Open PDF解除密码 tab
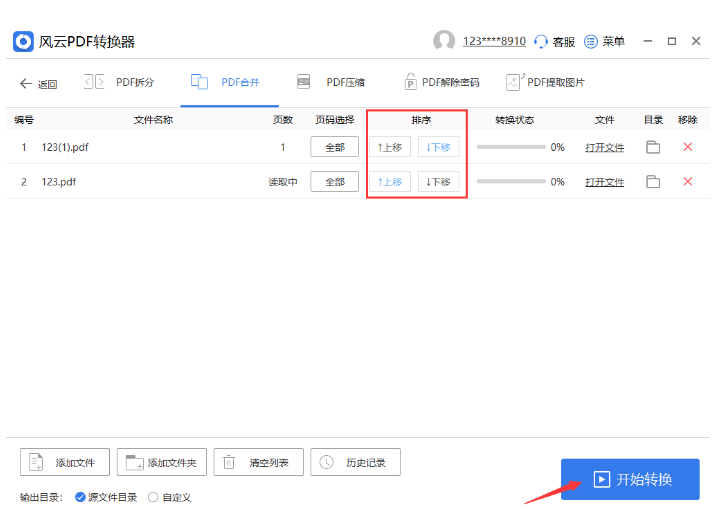The height and width of the screenshot is (517, 722). 441,82
